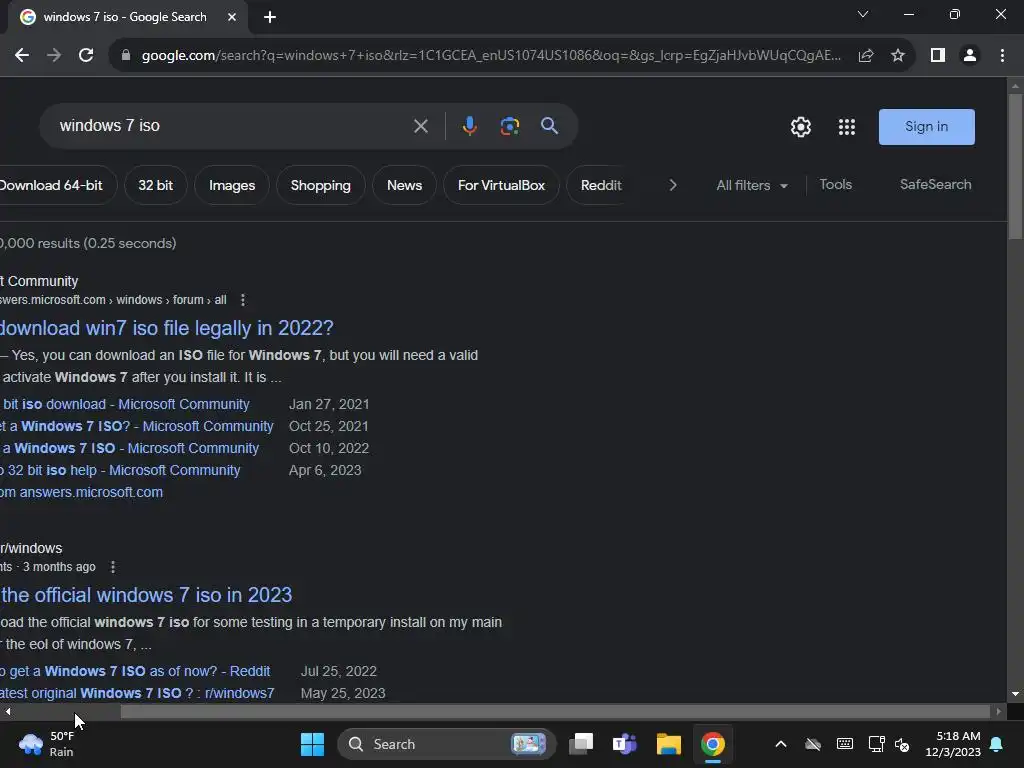Clear the search box text

pyautogui.click(x=421, y=126)
